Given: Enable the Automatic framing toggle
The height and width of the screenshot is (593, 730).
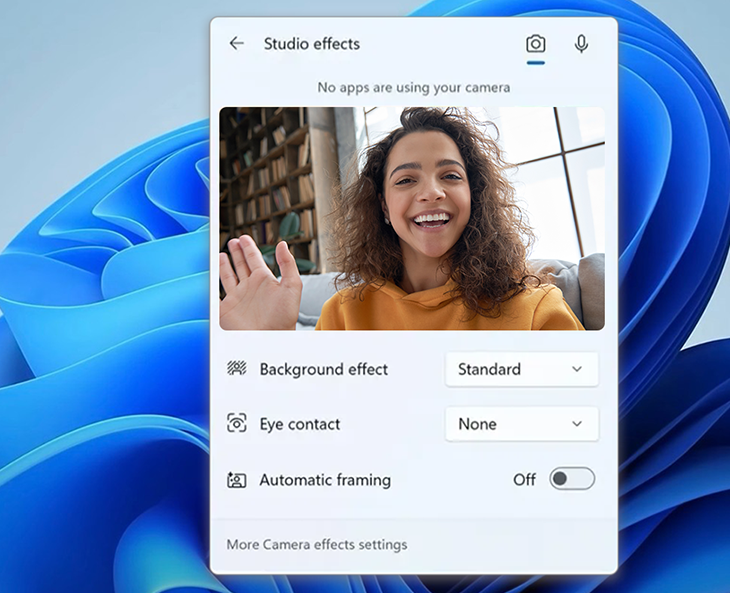Looking at the screenshot, I should click(572, 479).
